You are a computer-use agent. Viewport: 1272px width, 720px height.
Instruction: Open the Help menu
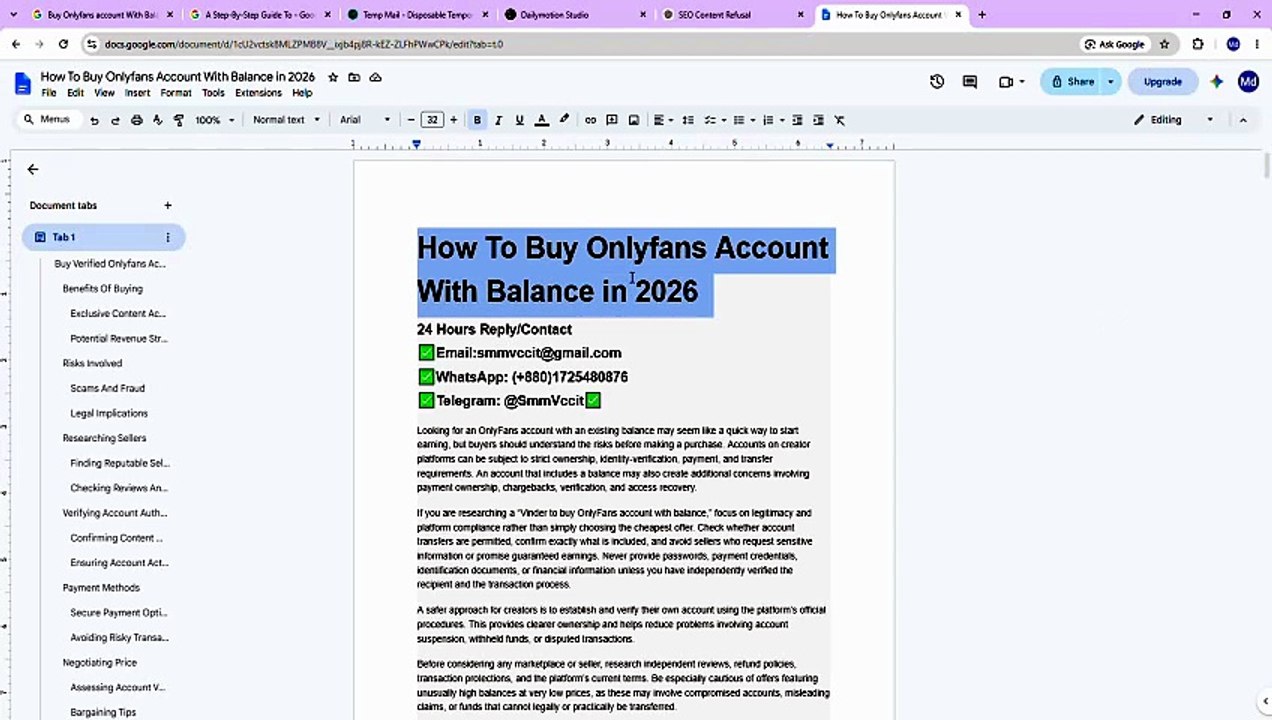click(302, 93)
